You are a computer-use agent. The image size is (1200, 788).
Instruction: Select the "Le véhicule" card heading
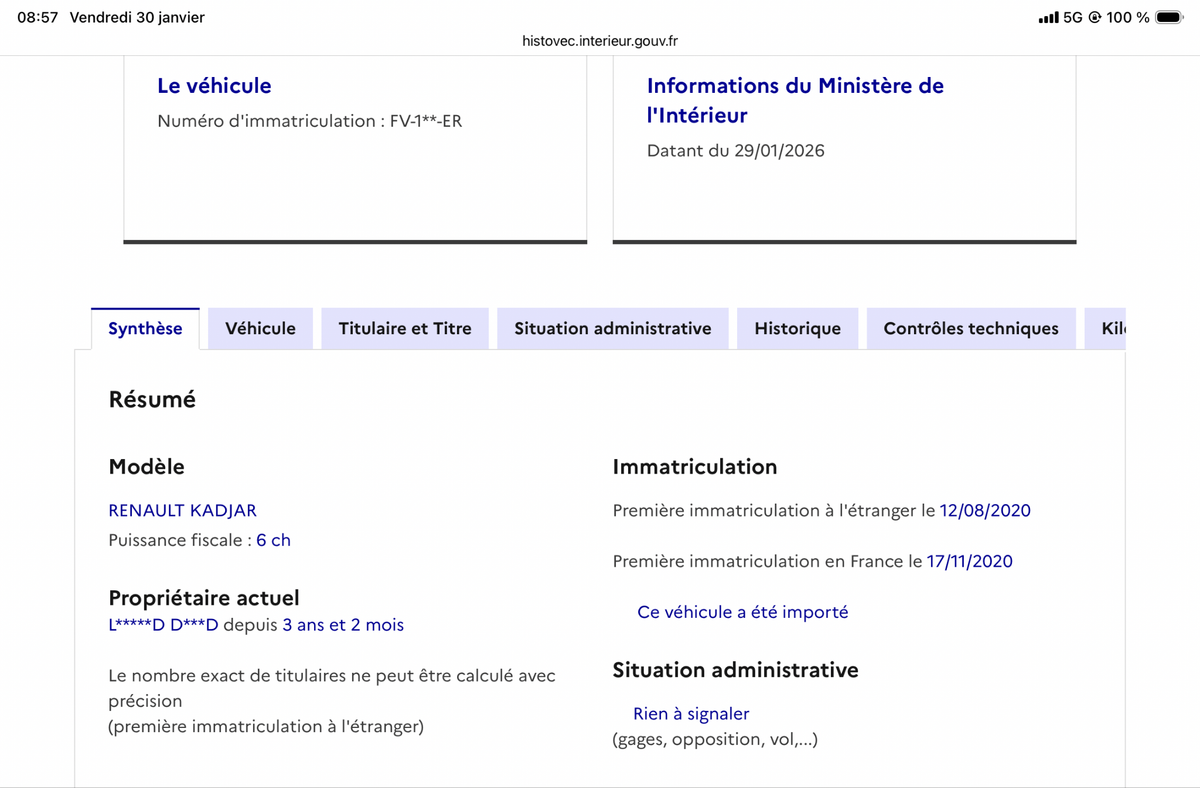(x=214, y=86)
